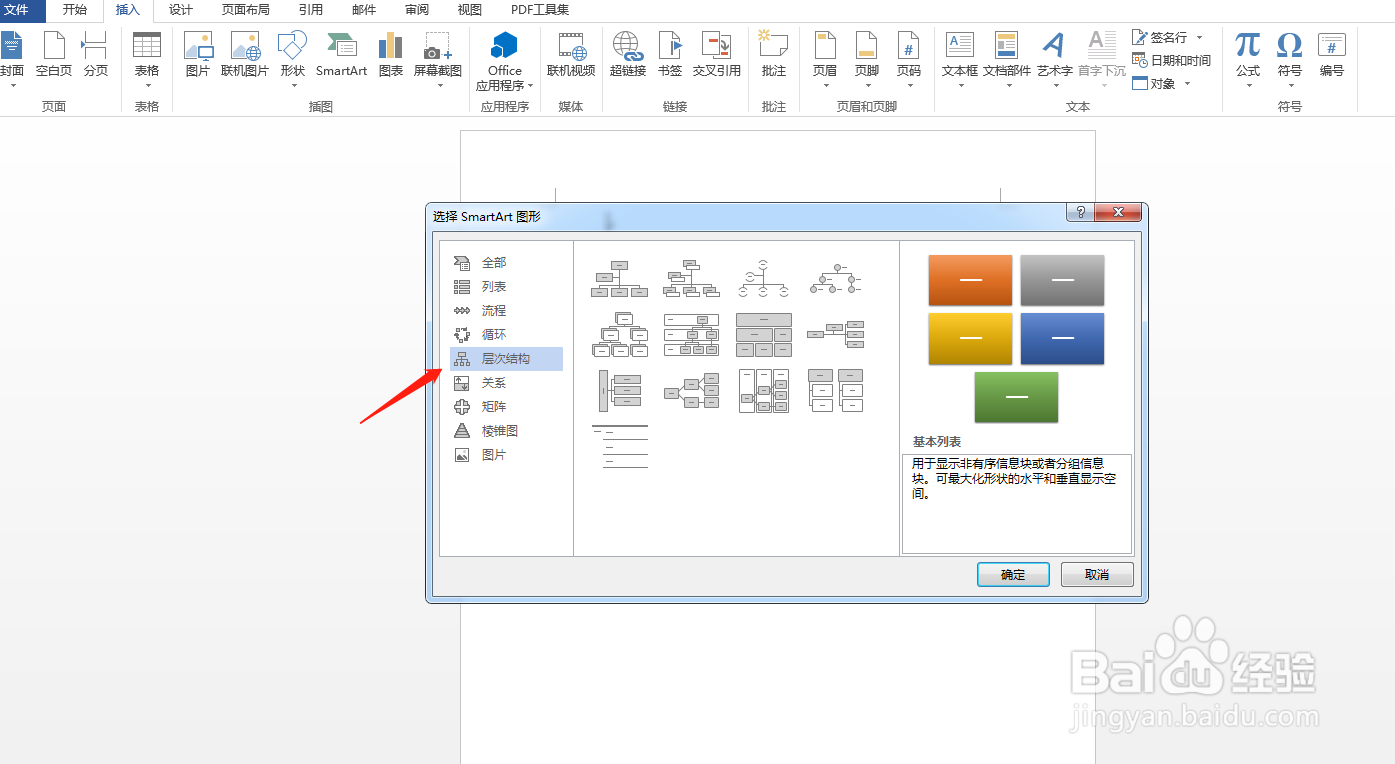
Task: Click Online Video (联机视频)
Action: pos(571,56)
